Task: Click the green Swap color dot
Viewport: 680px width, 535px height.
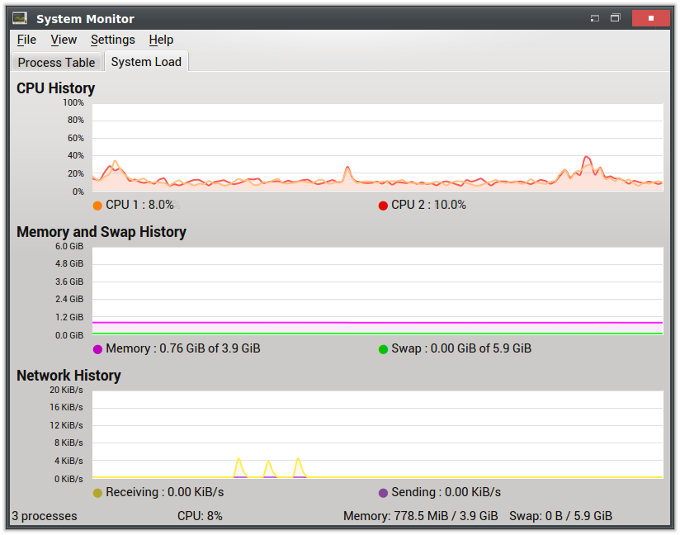Action: (383, 349)
